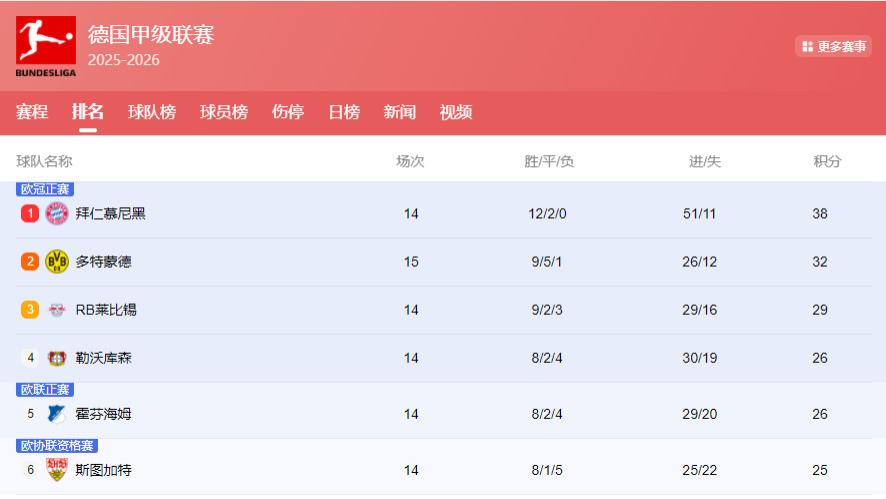Viewport: 886px width, 499px height.
Task: Click the 欧联正赛 zone label
Action: click(x=45, y=389)
